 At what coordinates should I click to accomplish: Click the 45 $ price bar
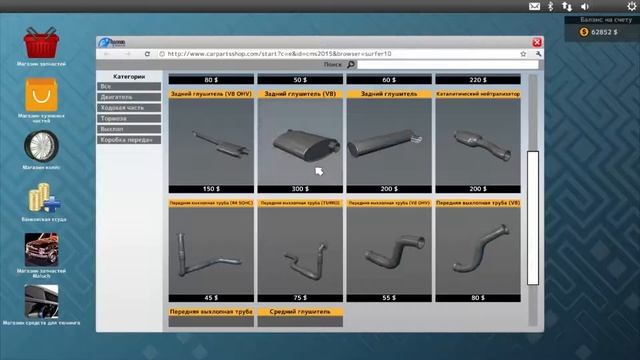211,298
